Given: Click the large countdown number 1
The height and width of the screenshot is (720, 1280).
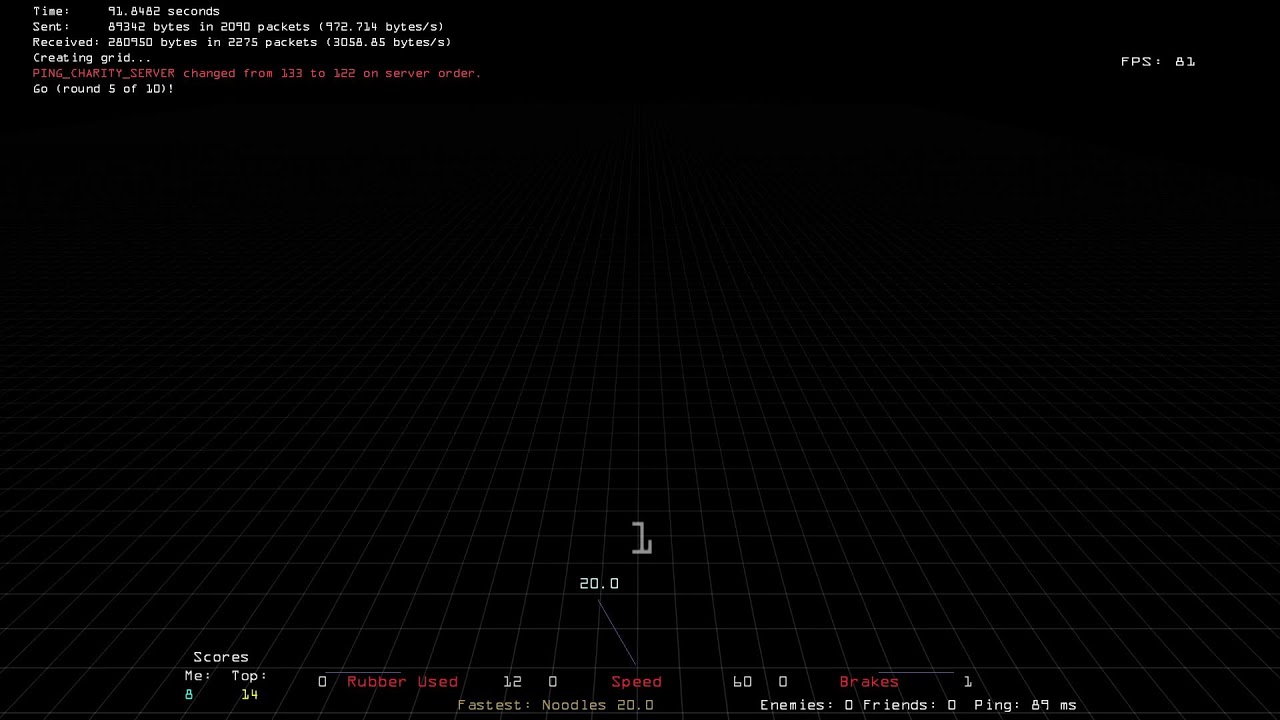Looking at the screenshot, I should click(x=642, y=538).
